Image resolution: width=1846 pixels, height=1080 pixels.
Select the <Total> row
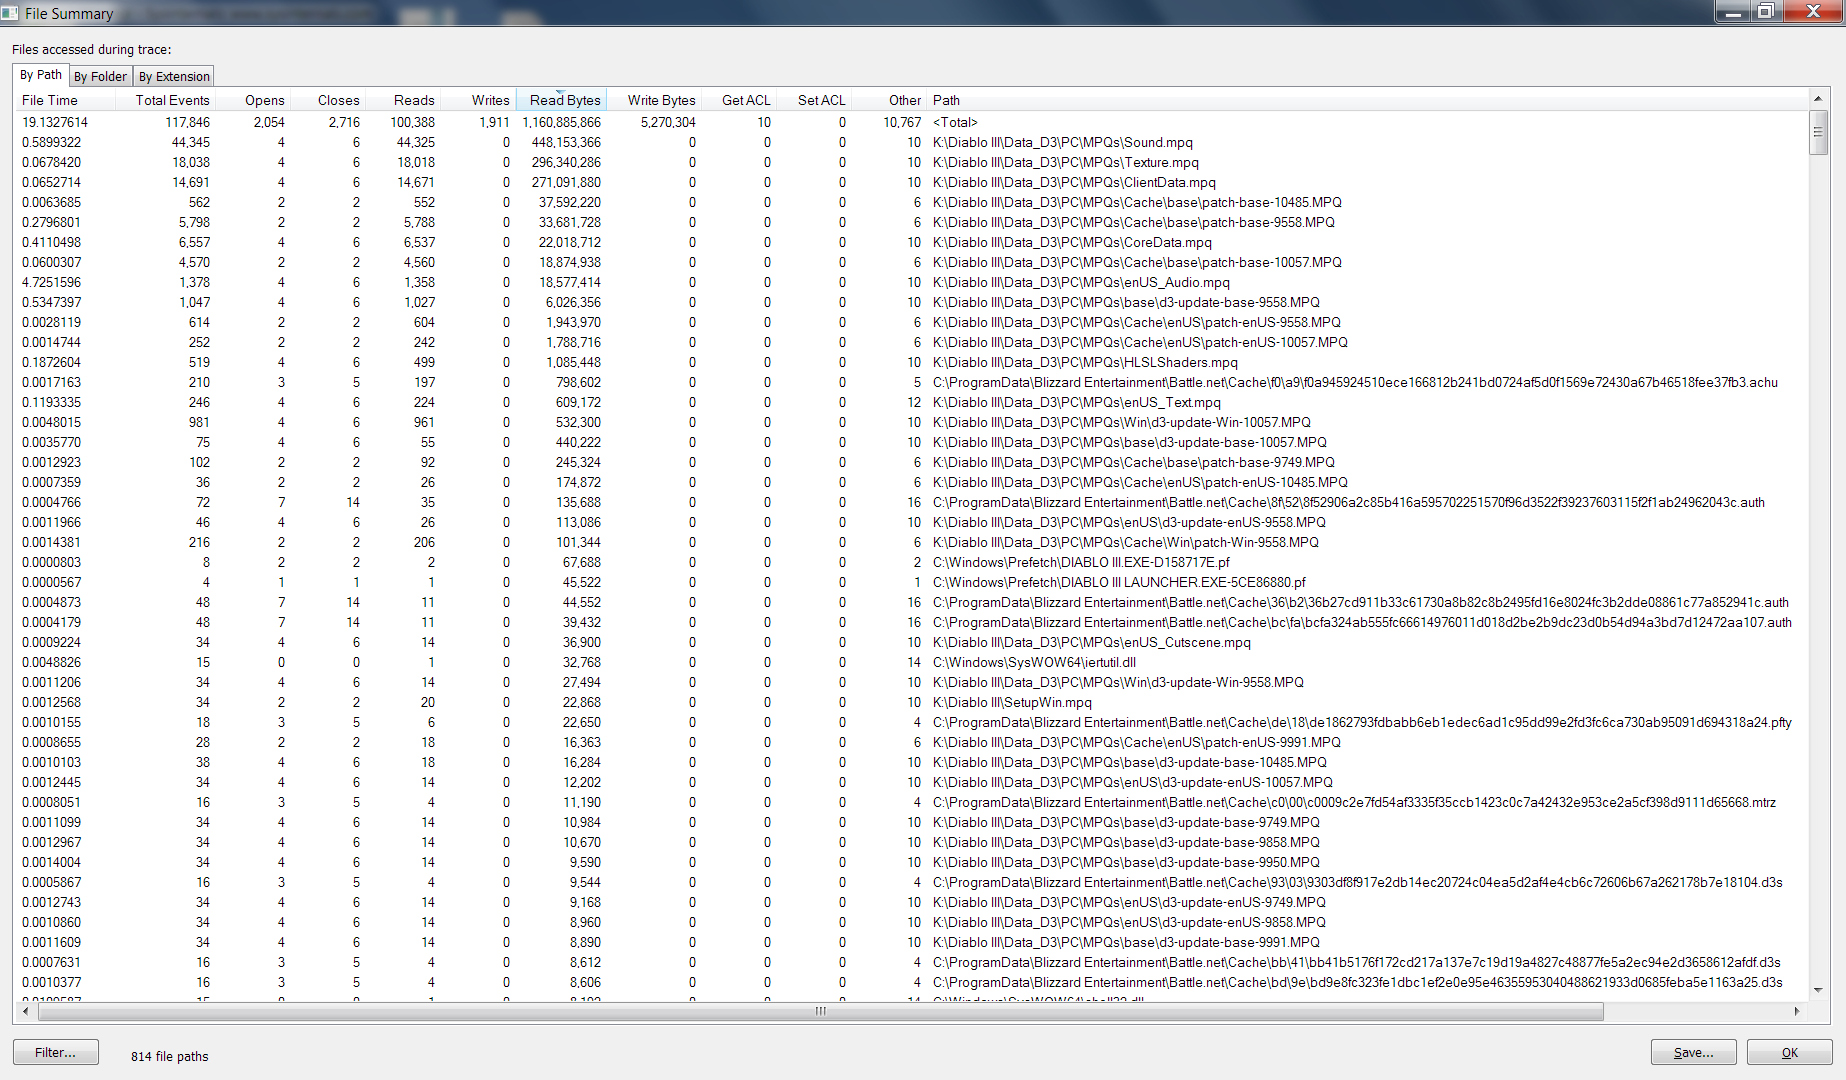click(x=912, y=122)
